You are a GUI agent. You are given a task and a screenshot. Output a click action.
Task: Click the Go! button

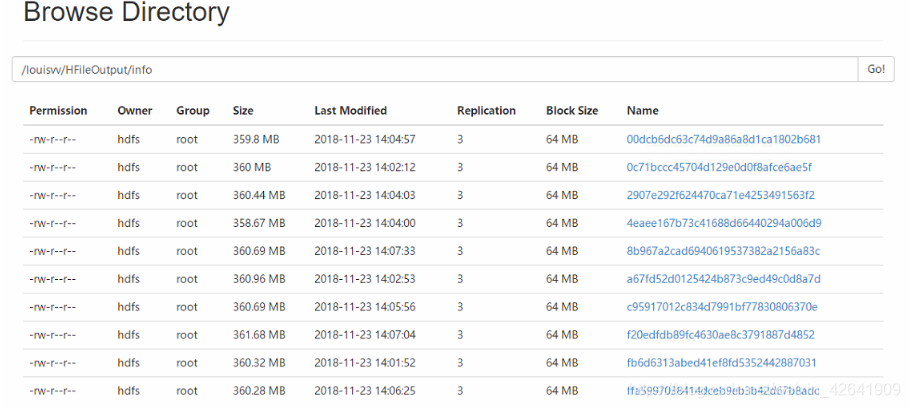coord(876,69)
